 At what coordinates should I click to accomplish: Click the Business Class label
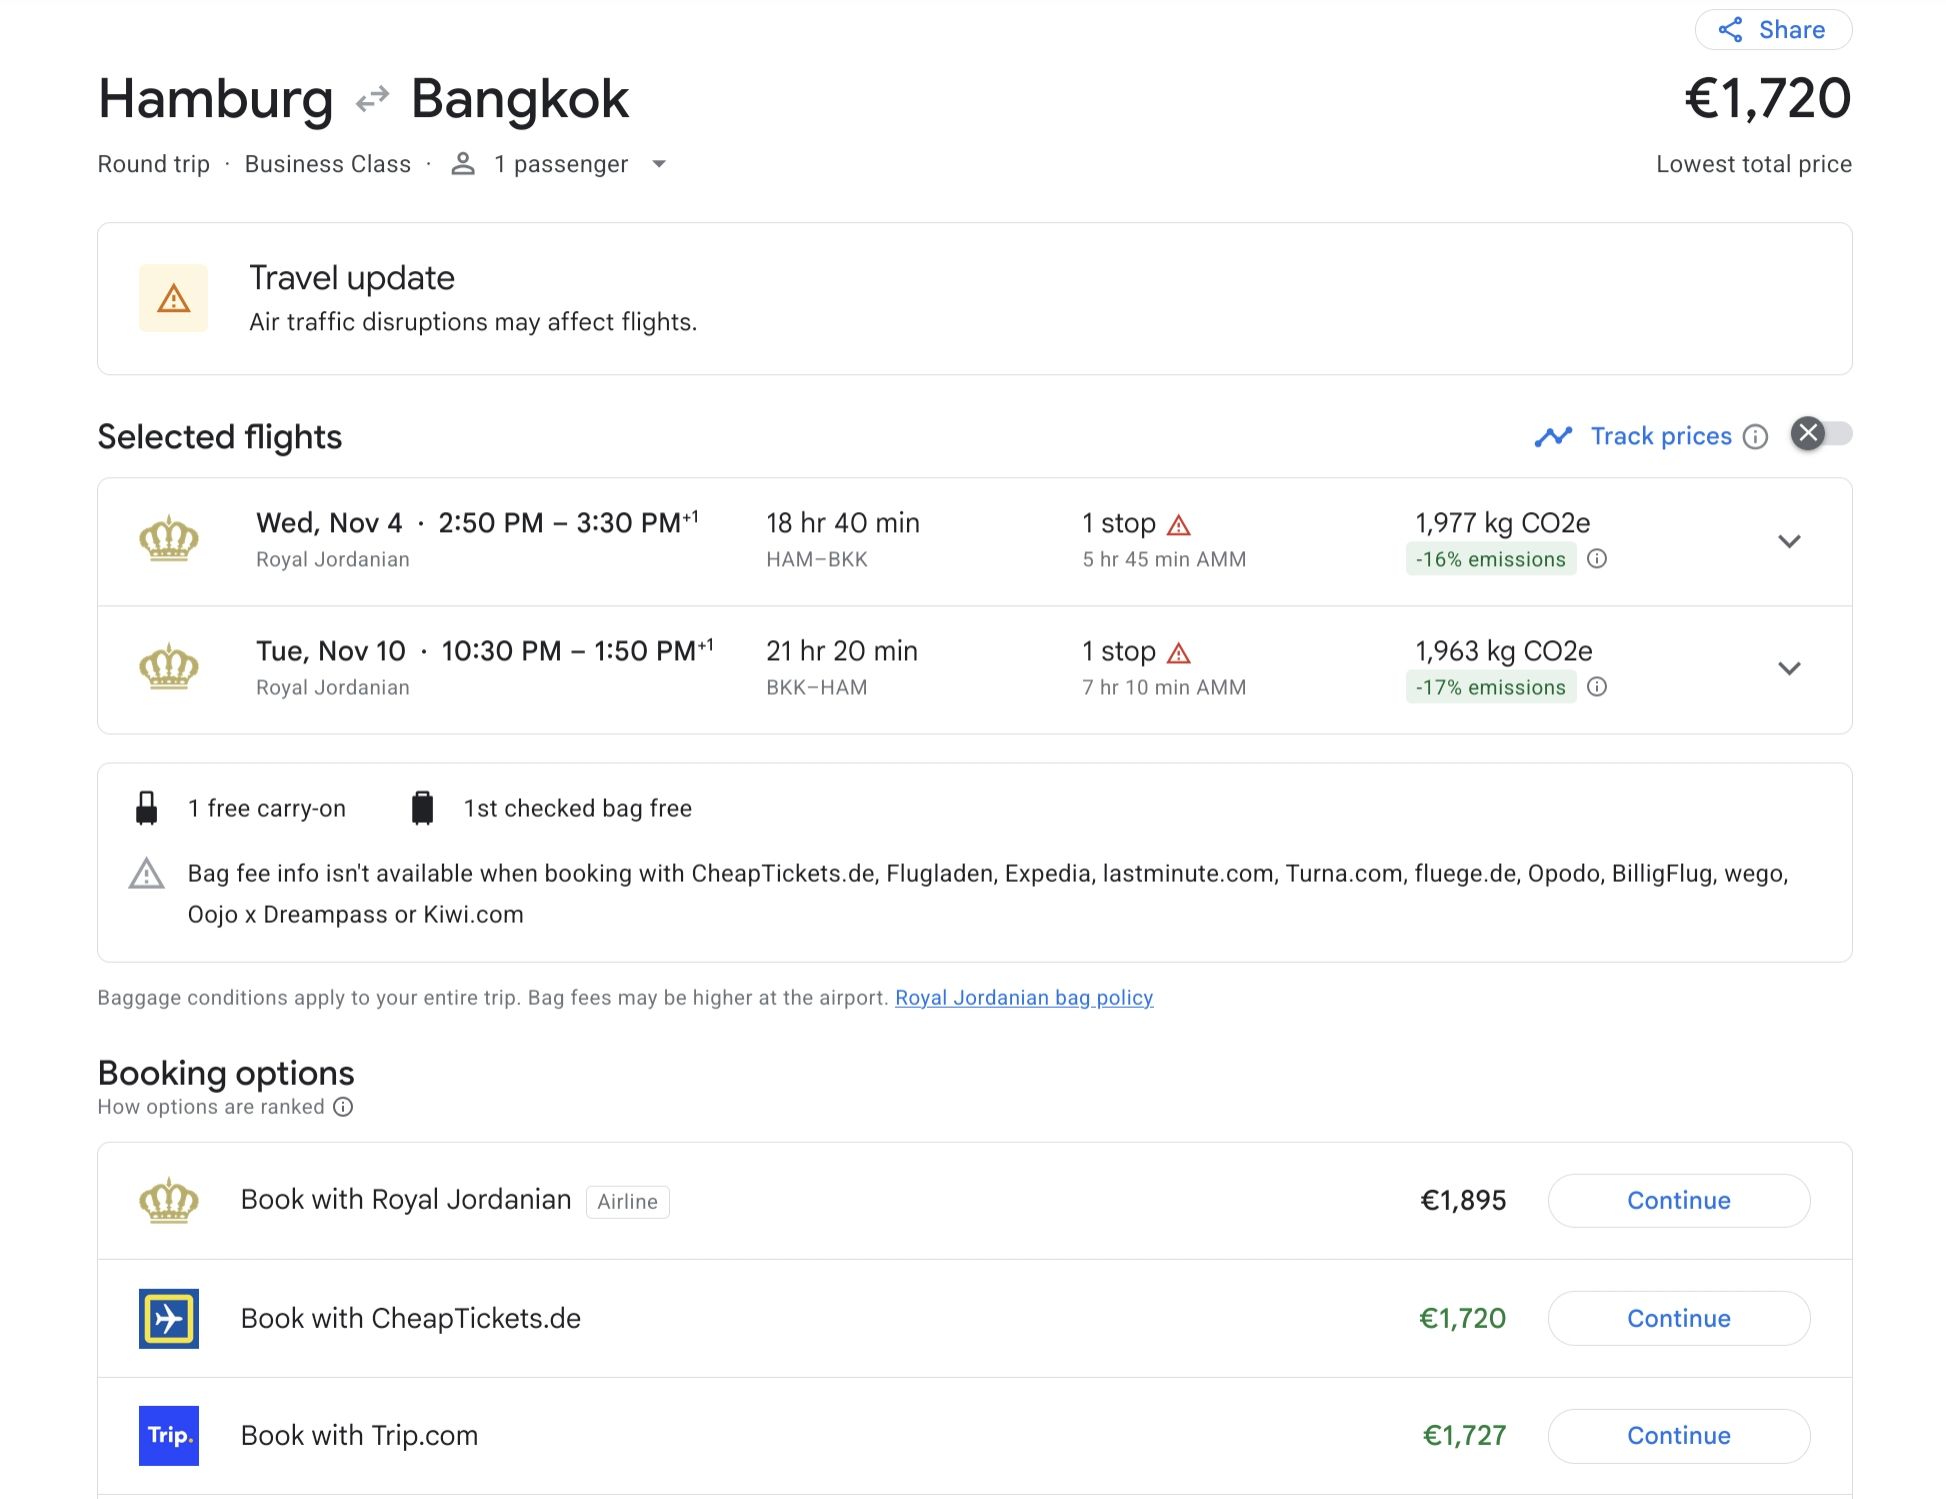(328, 164)
